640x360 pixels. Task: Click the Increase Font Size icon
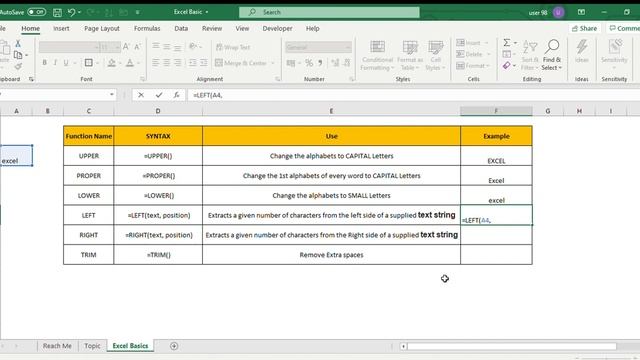pyautogui.click(x=127, y=47)
